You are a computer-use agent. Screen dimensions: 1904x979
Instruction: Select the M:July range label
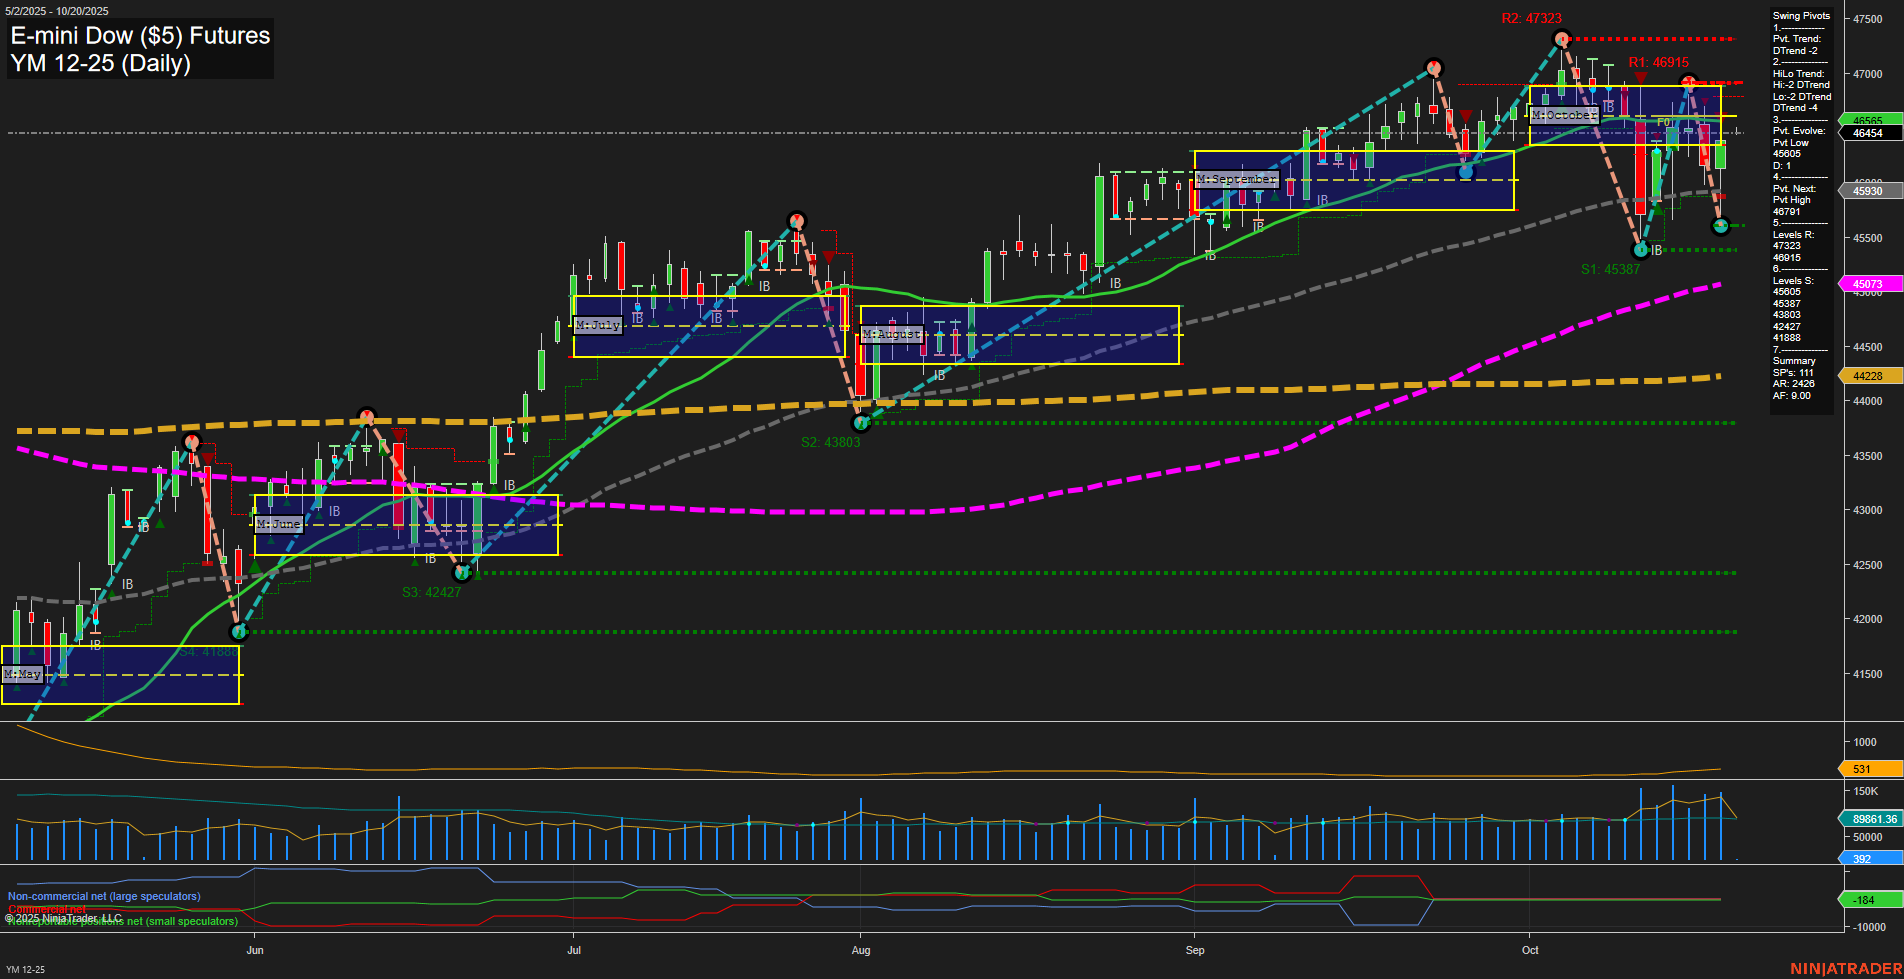click(x=597, y=324)
